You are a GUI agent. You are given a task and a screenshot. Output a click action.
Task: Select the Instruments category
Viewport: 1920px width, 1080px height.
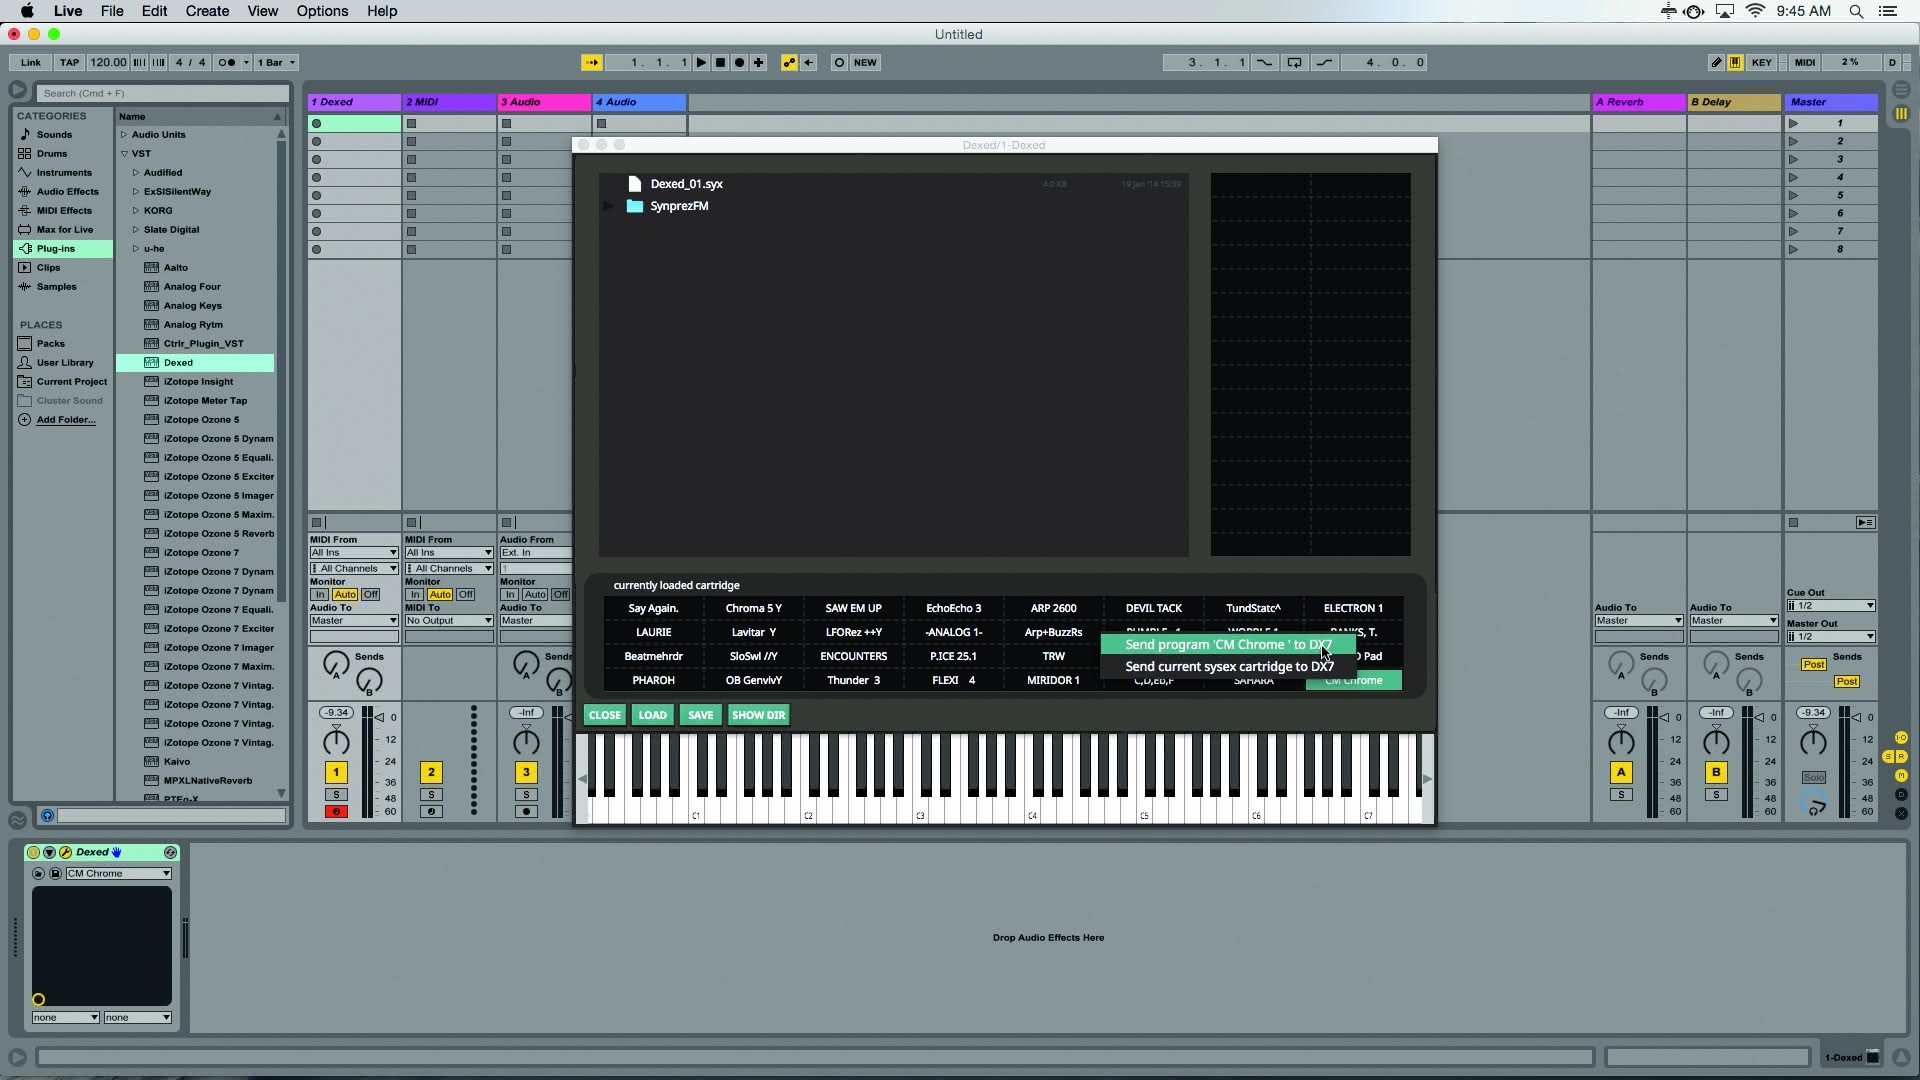point(64,172)
